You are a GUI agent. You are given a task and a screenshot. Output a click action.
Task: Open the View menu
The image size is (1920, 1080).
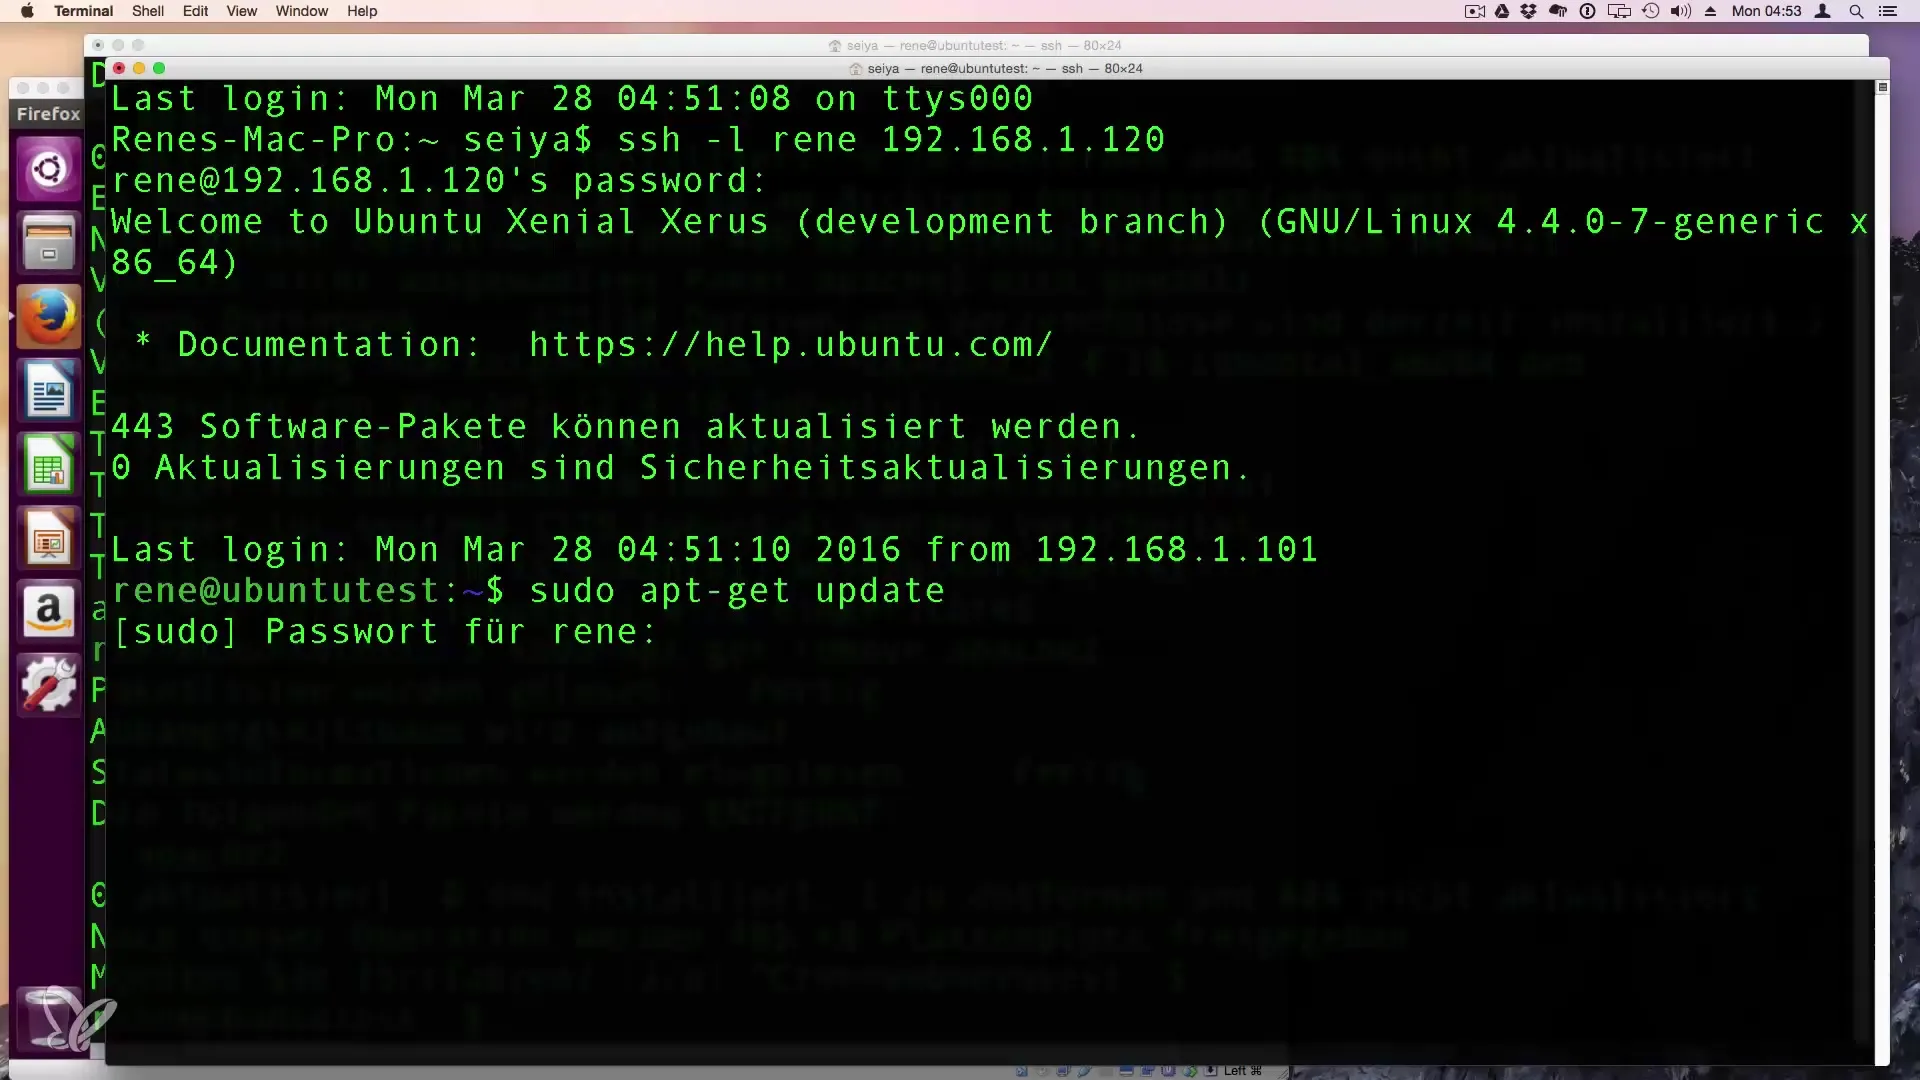pos(241,11)
